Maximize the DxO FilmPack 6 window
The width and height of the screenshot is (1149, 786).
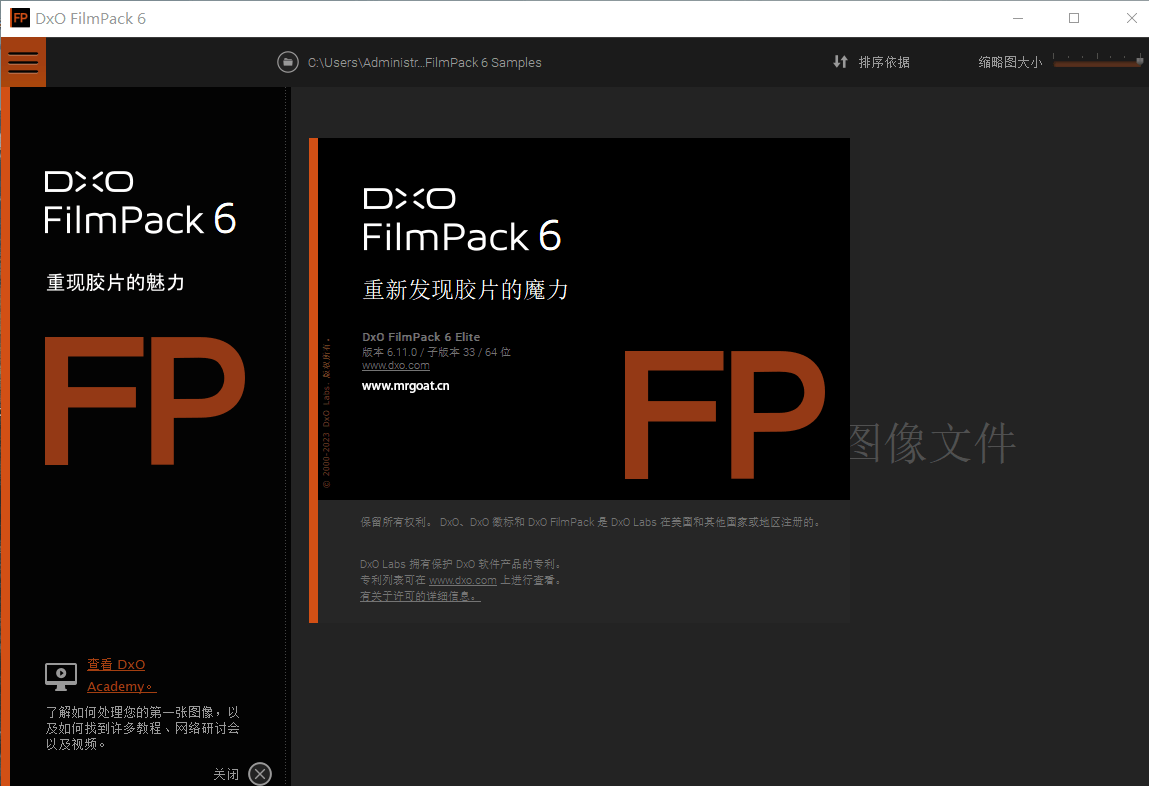(1074, 18)
